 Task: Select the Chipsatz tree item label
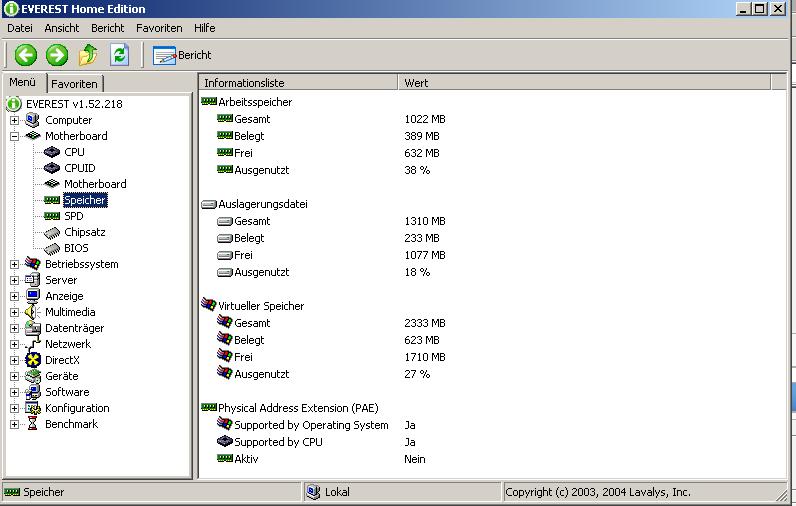pos(85,232)
